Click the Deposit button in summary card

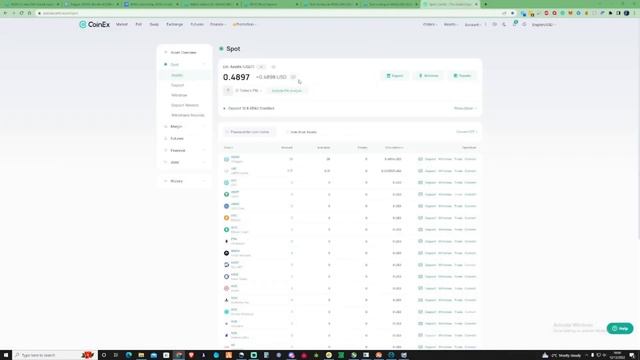395,76
